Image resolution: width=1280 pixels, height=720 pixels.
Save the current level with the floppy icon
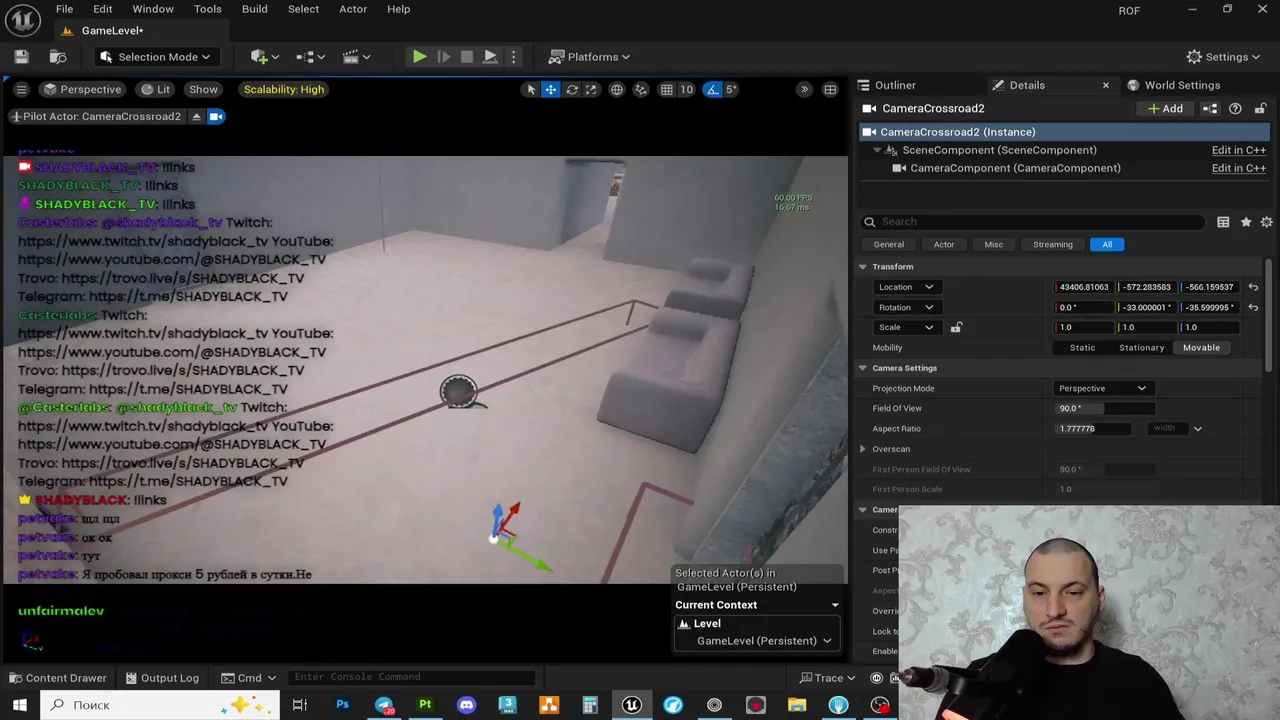click(x=21, y=57)
